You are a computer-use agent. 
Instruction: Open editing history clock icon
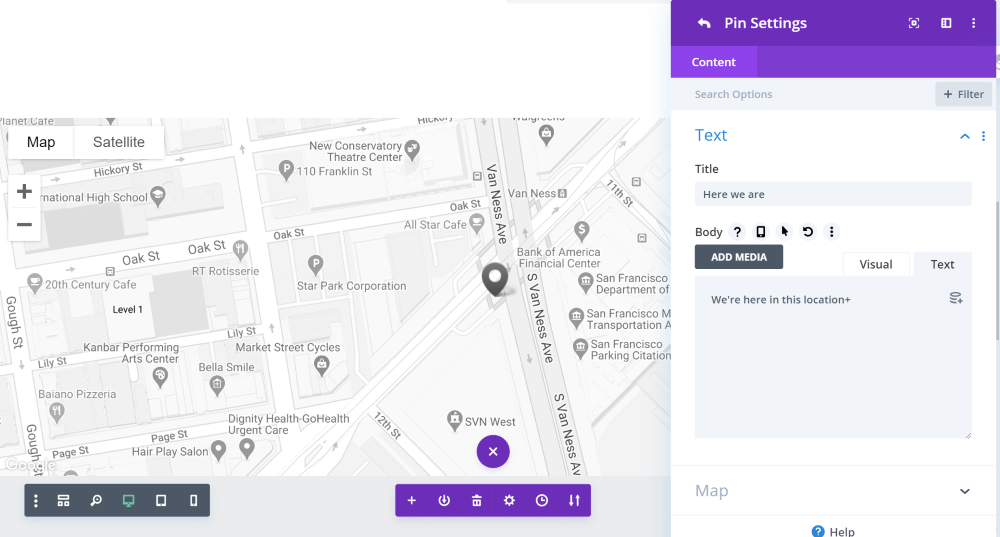(x=541, y=501)
